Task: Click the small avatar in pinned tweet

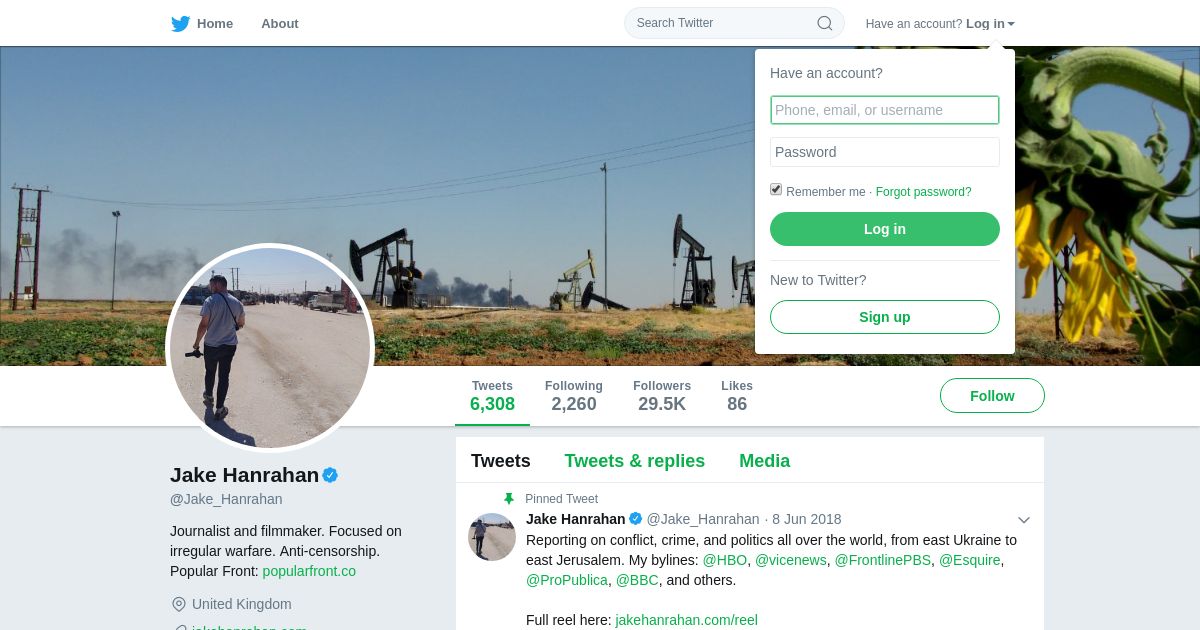Action: 492,537
